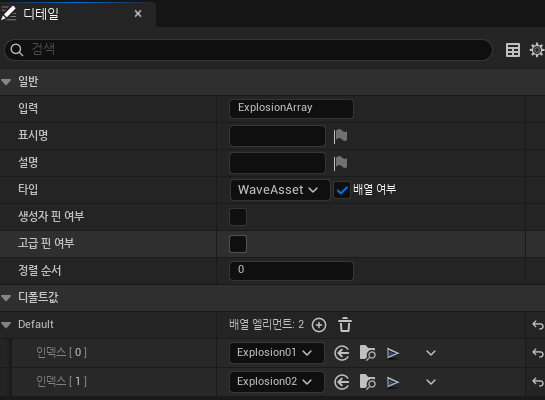The width and height of the screenshot is (545, 400).
Task: Click the 입력 property label
Action: pos(28,108)
